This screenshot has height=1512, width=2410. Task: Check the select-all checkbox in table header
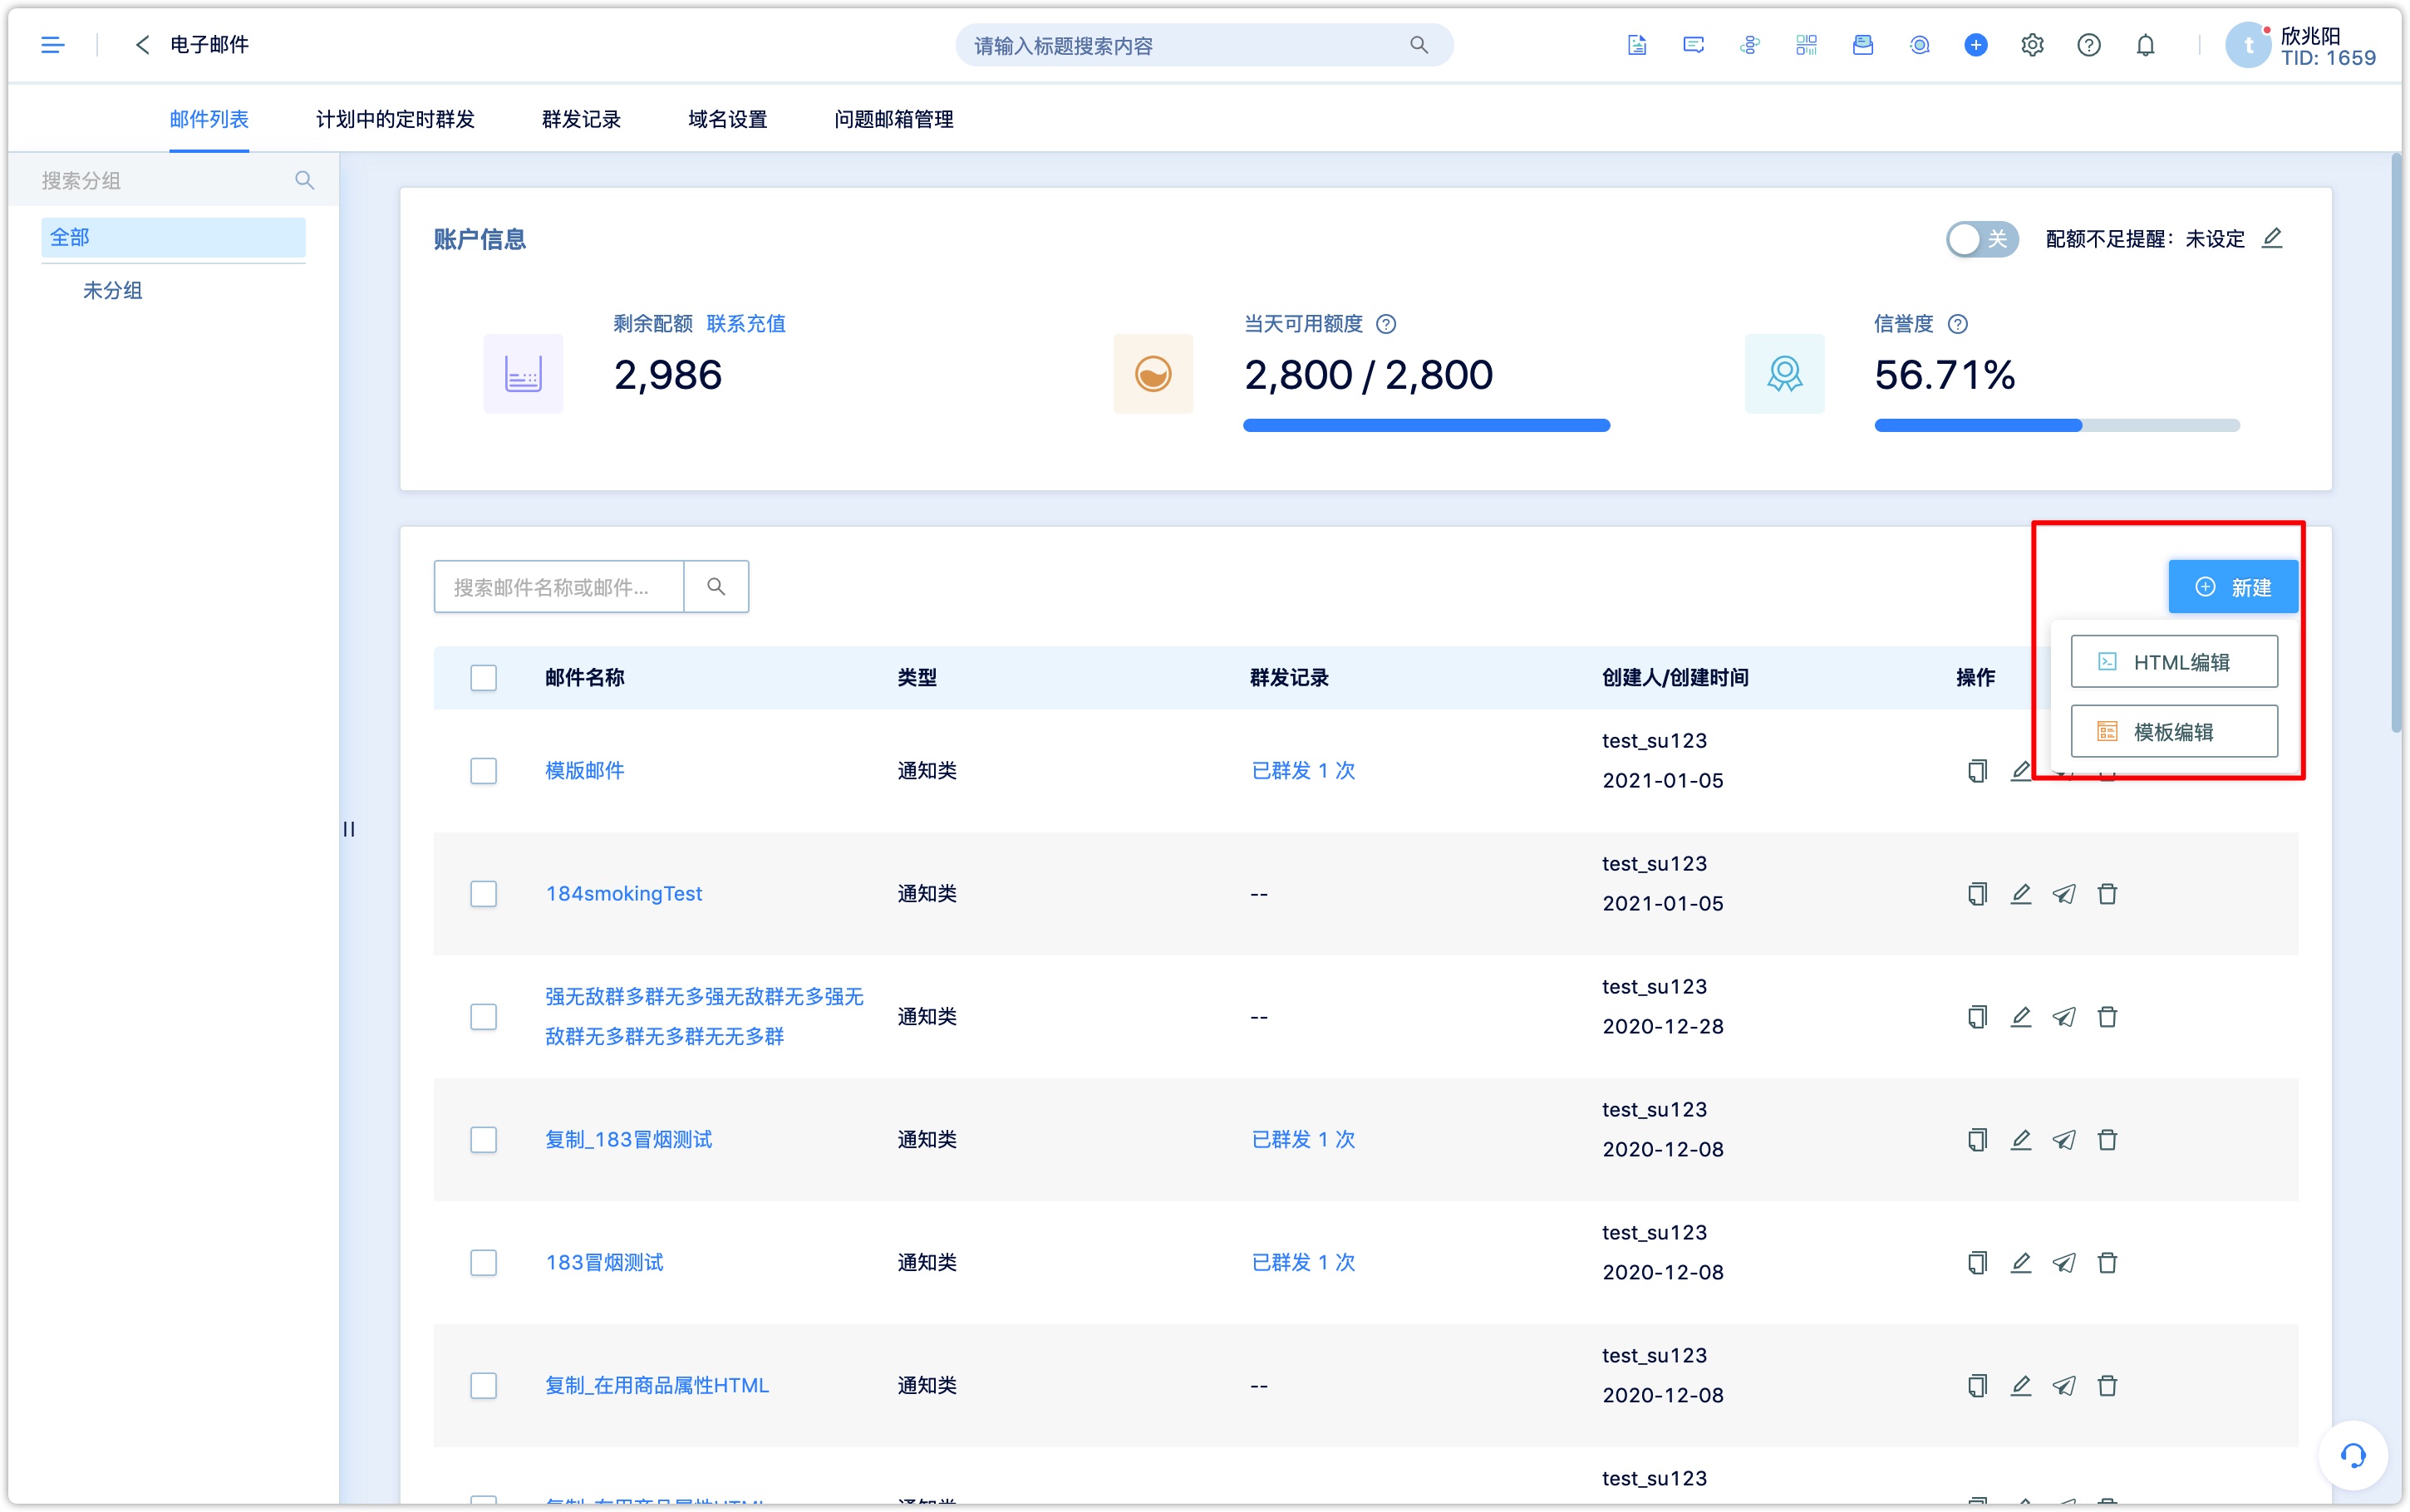pyautogui.click(x=484, y=678)
